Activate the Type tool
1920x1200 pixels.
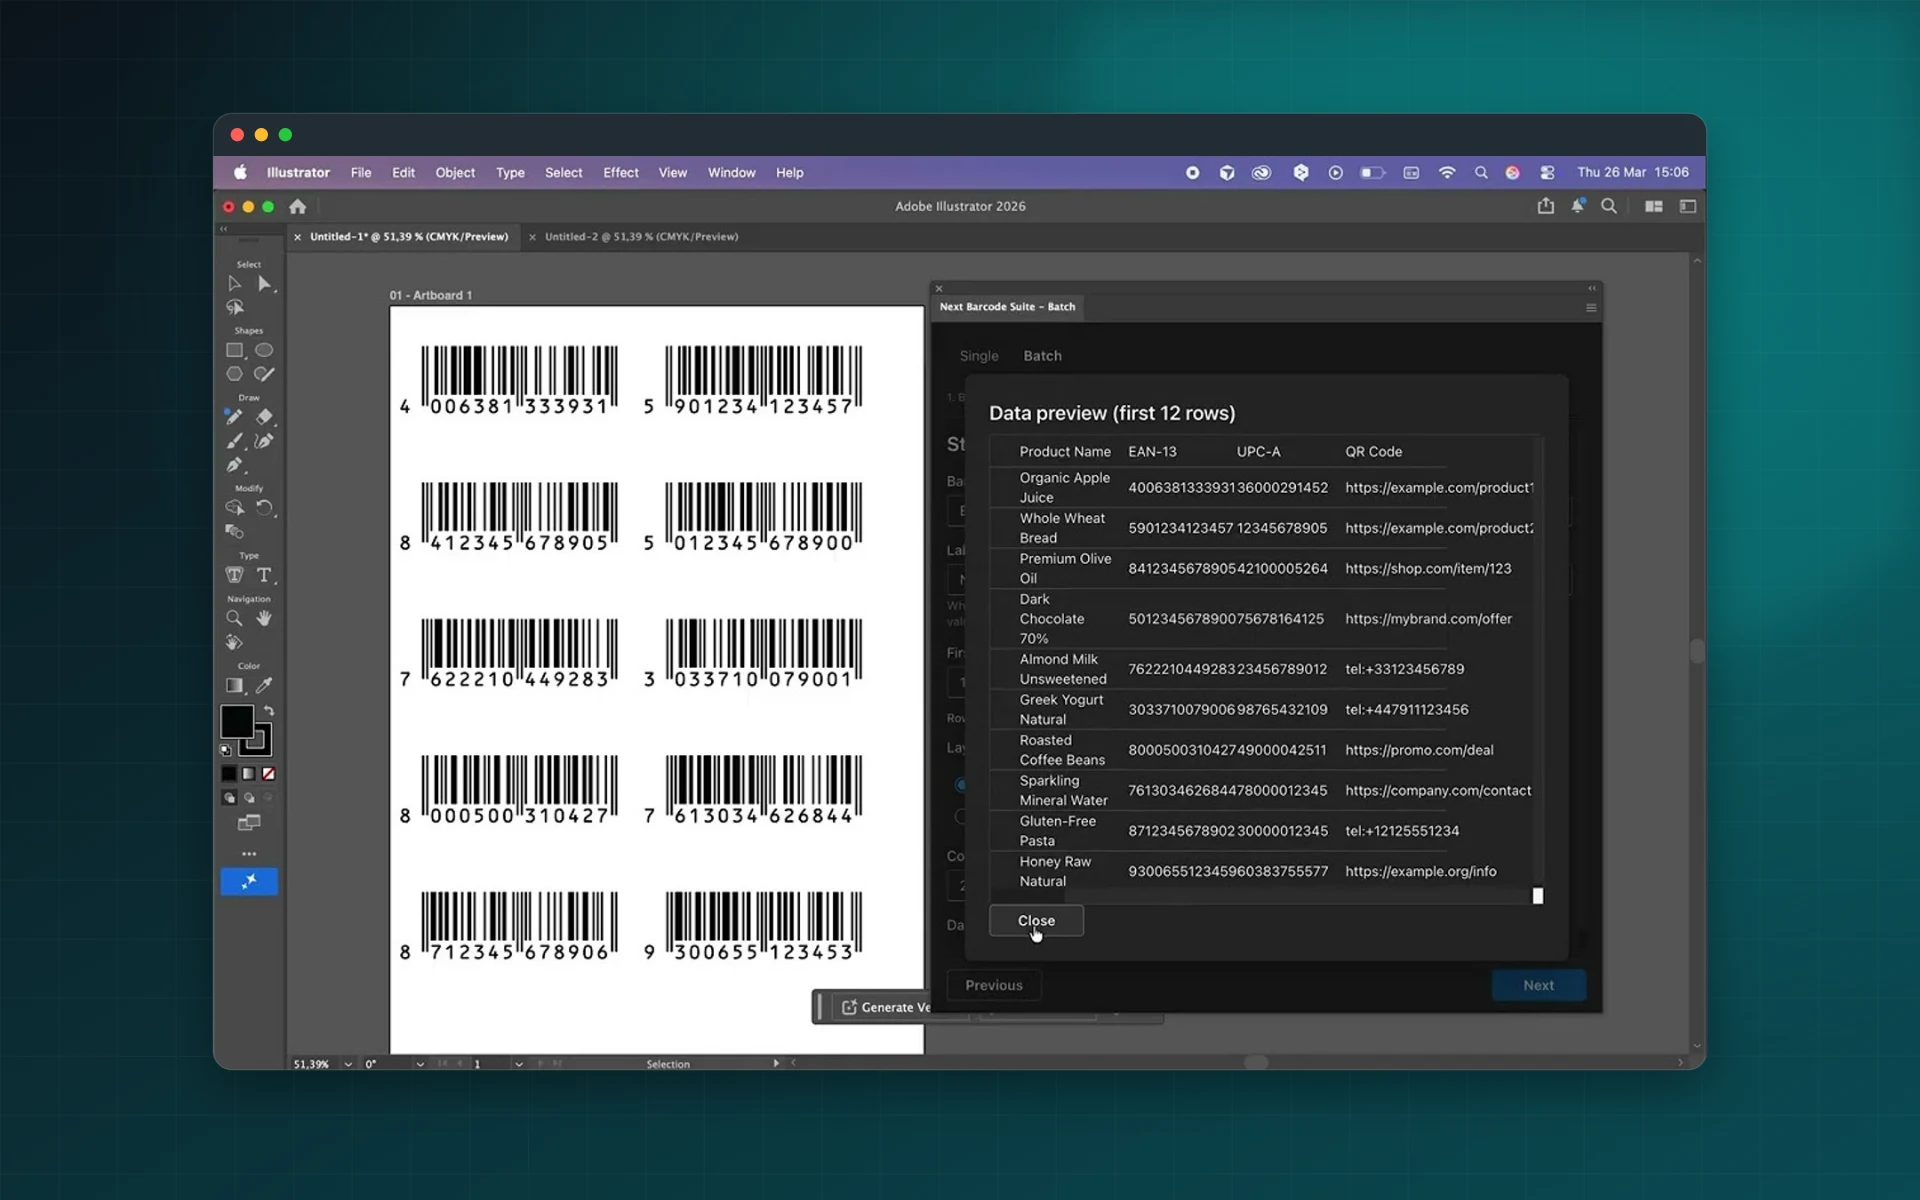pos(264,575)
